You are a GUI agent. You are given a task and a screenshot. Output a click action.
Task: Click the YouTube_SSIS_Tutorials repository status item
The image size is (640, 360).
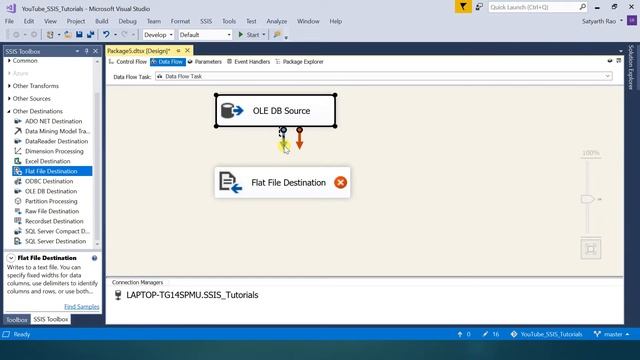pyautogui.click(x=547, y=334)
